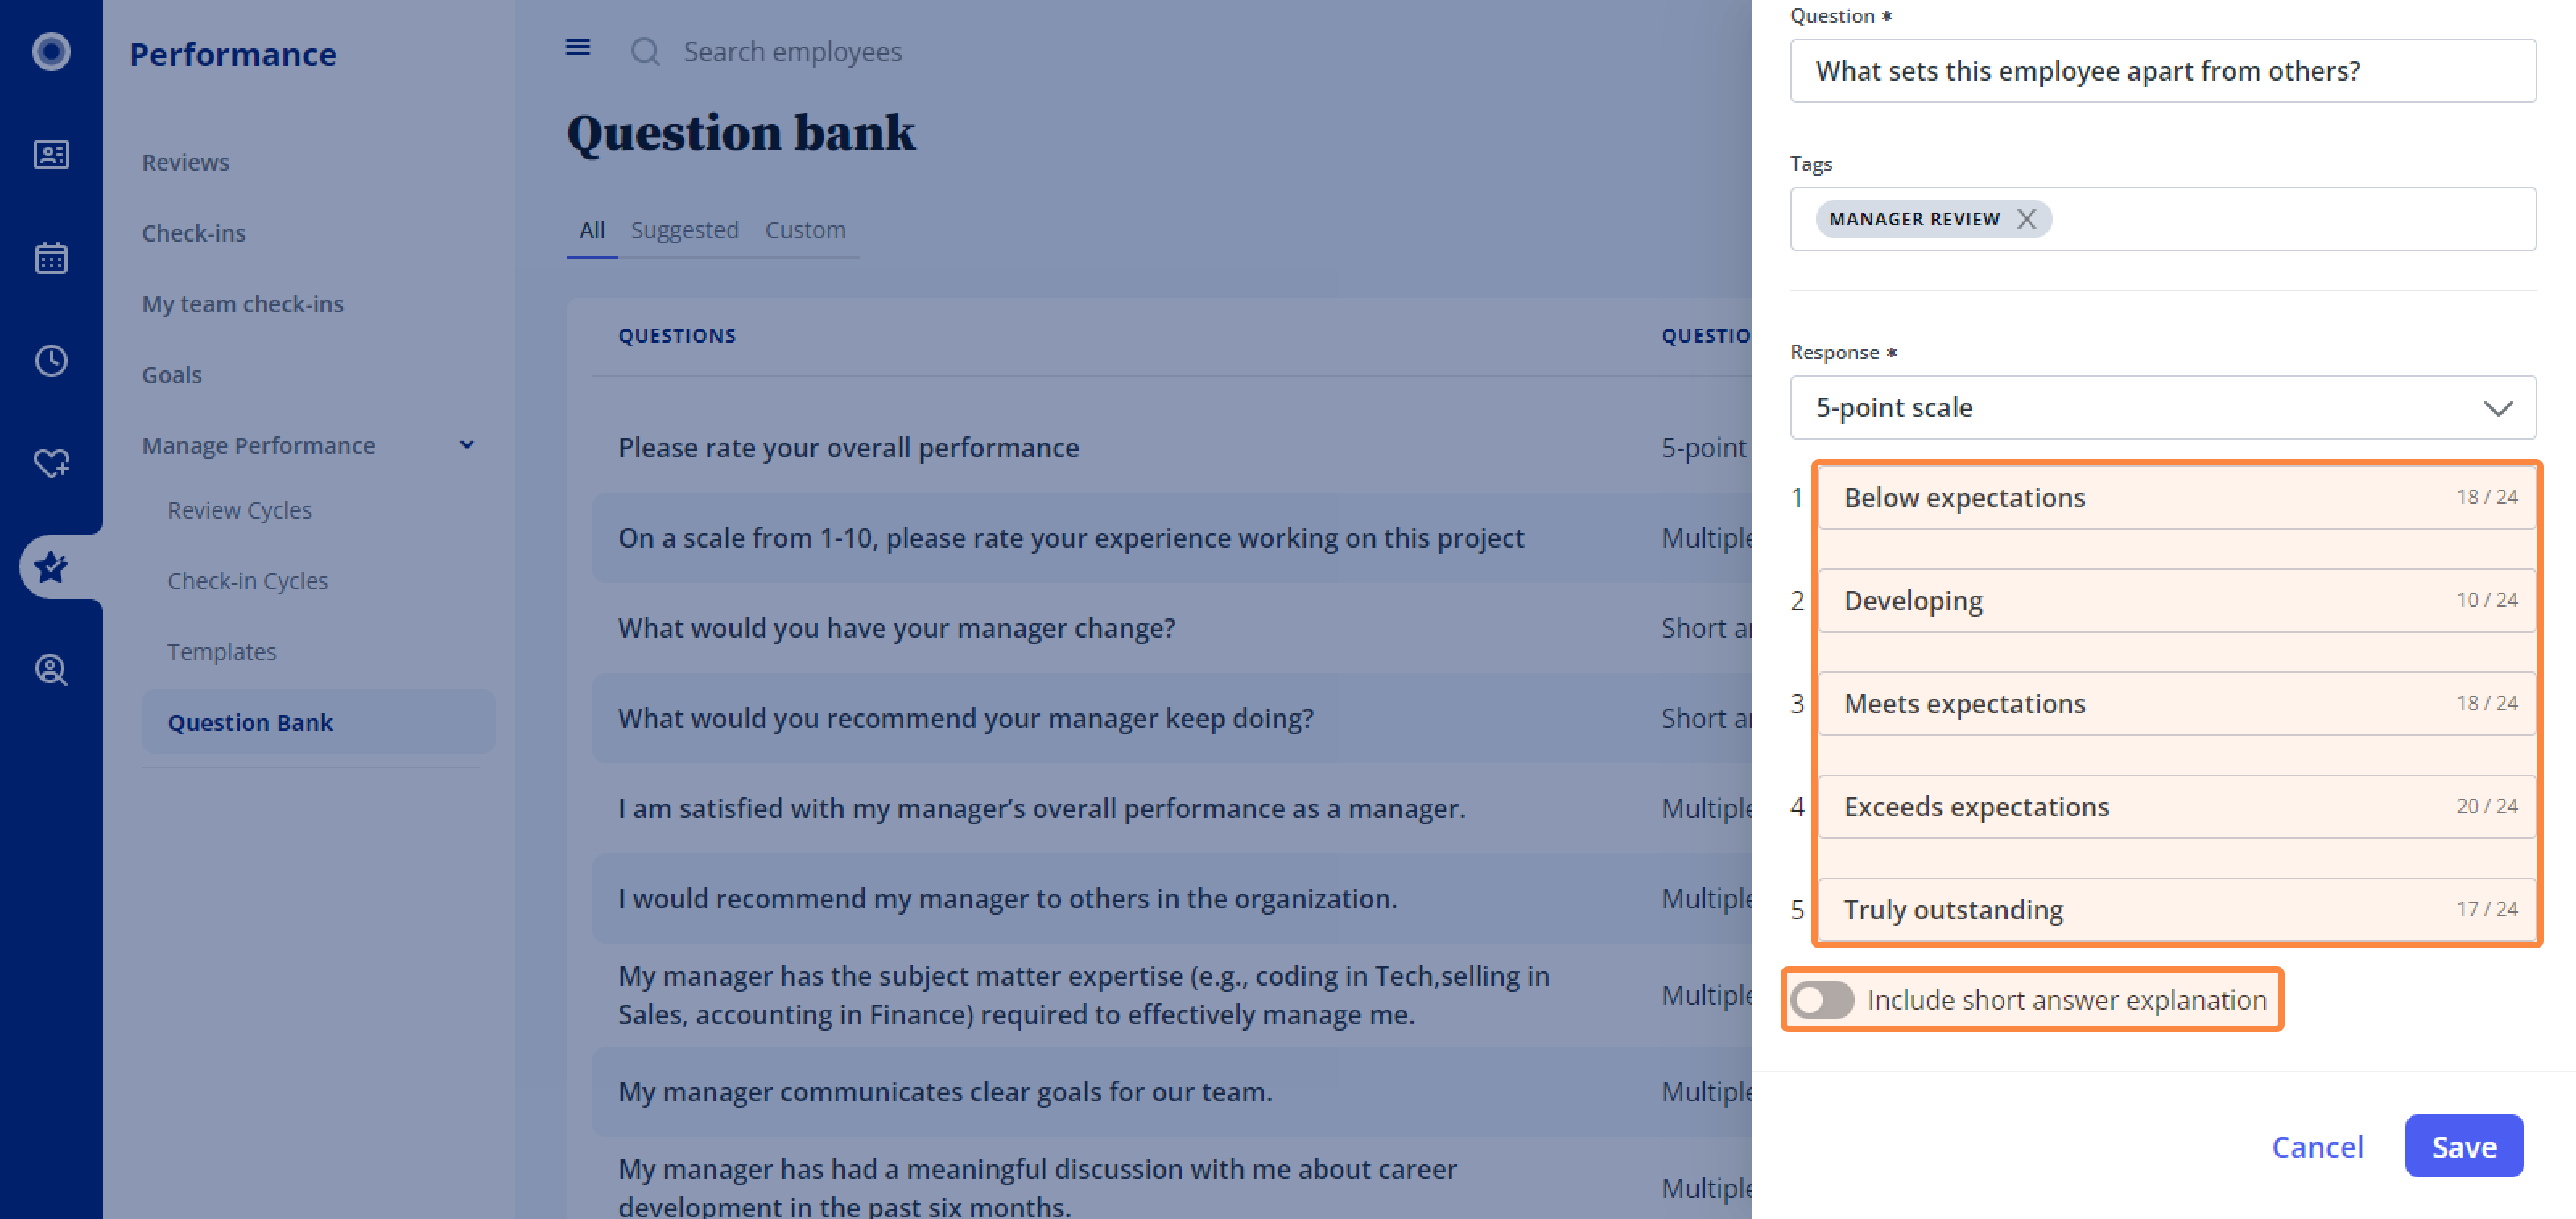Remove the MANAGER REVIEW tag
This screenshot has width=2576, height=1219.
tap(2026, 219)
